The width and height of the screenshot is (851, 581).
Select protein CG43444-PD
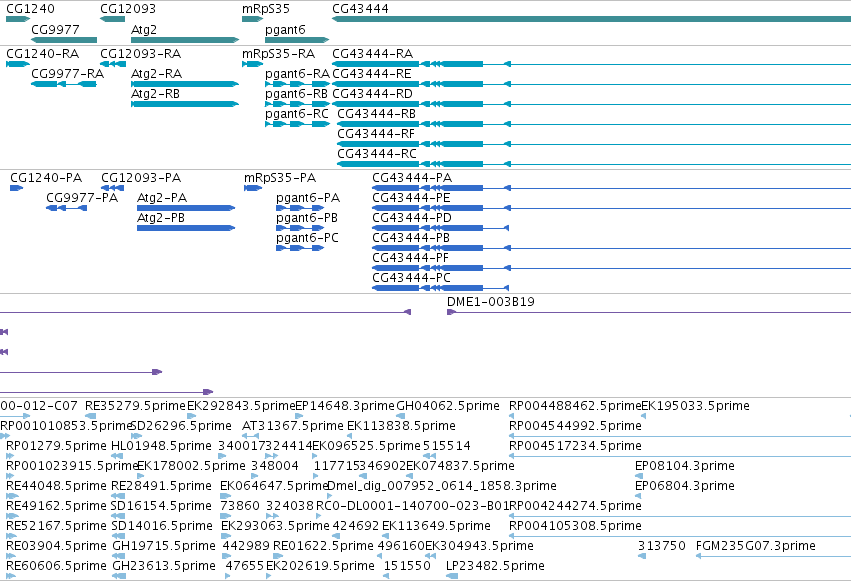coord(412,218)
